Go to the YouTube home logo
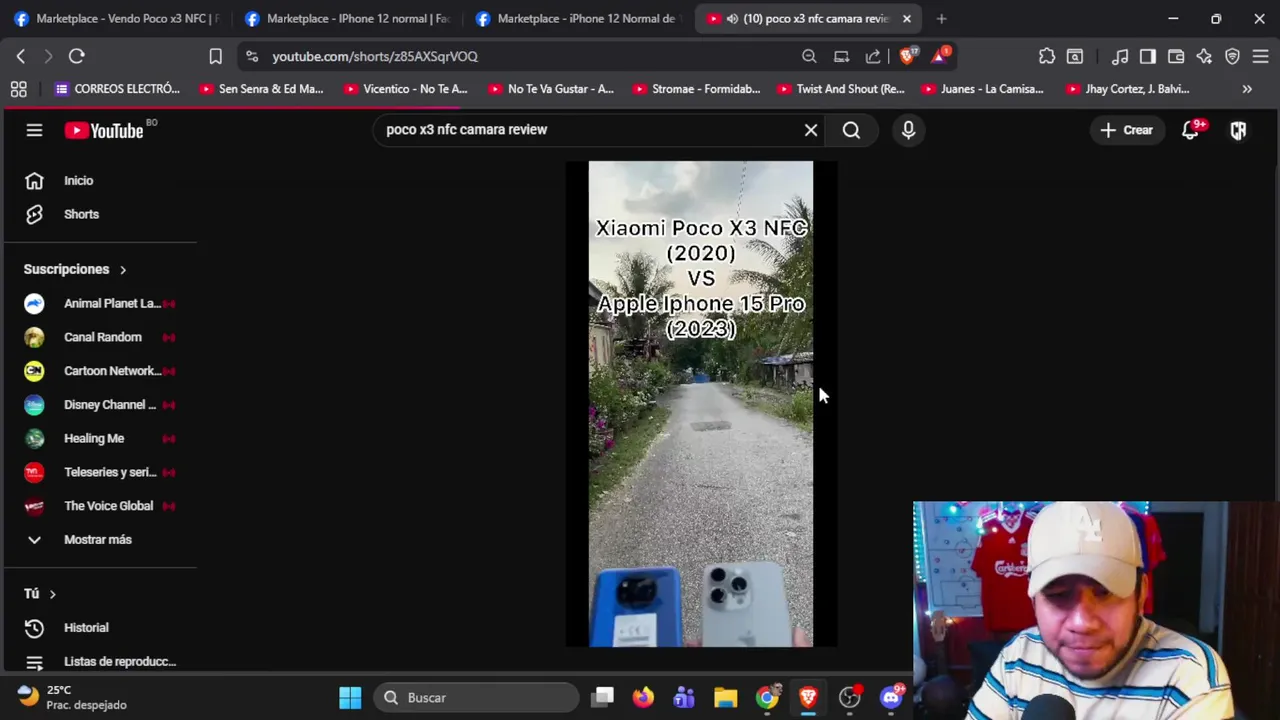The width and height of the screenshot is (1280, 720). pos(105,130)
